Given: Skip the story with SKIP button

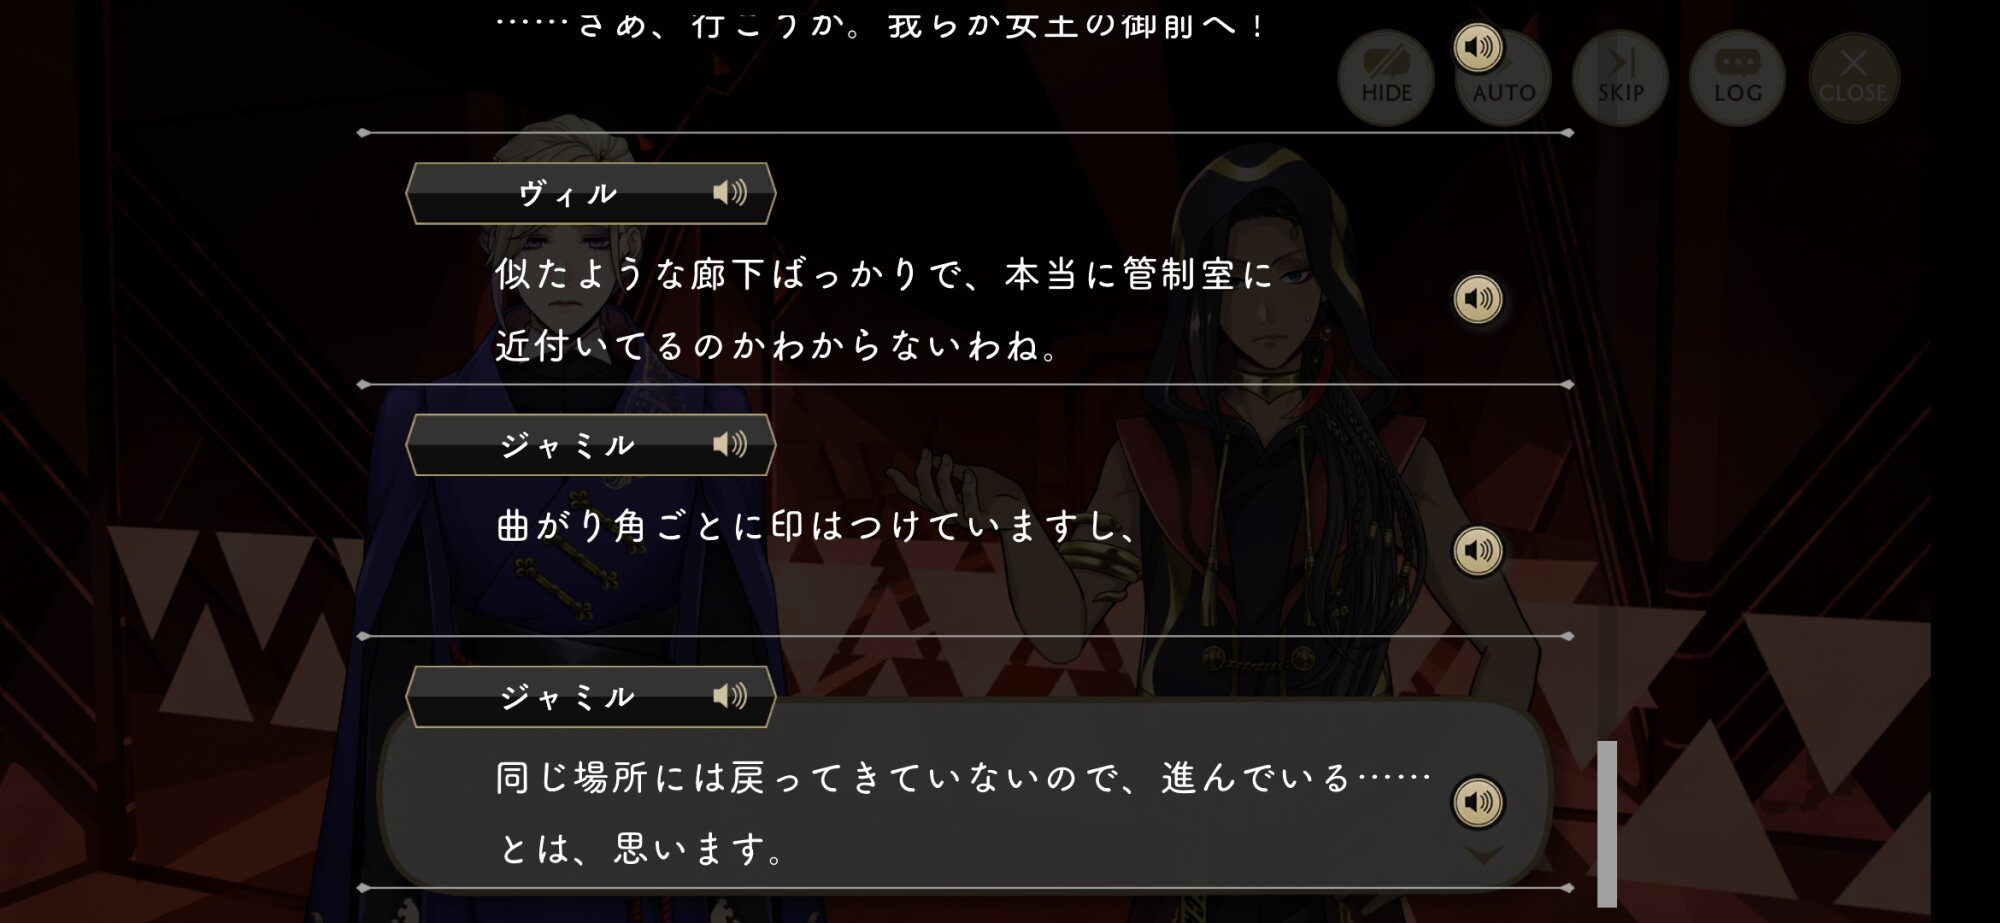Looking at the screenshot, I should pos(1620,78).
